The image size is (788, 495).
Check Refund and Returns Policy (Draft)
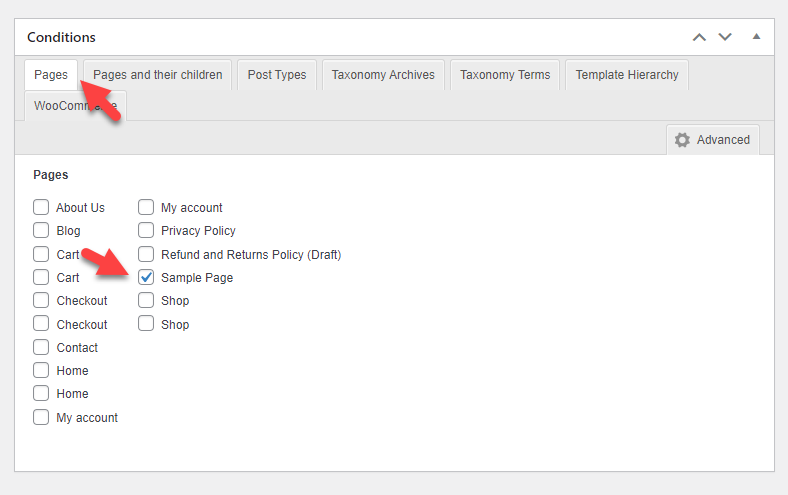[146, 254]
